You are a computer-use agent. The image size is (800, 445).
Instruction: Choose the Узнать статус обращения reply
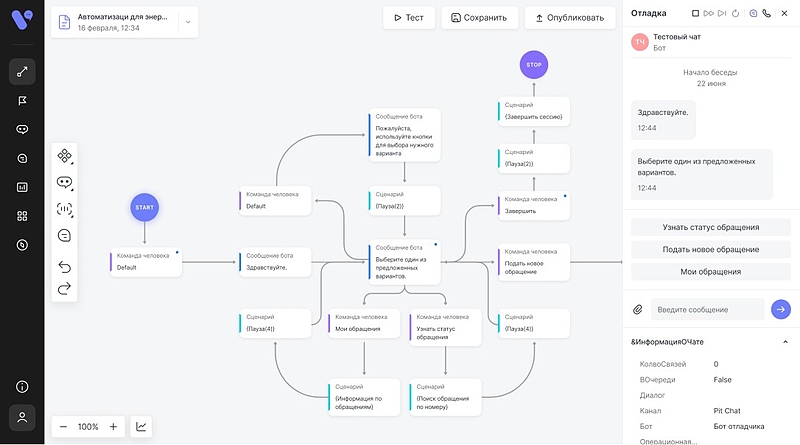pos(710,227)
